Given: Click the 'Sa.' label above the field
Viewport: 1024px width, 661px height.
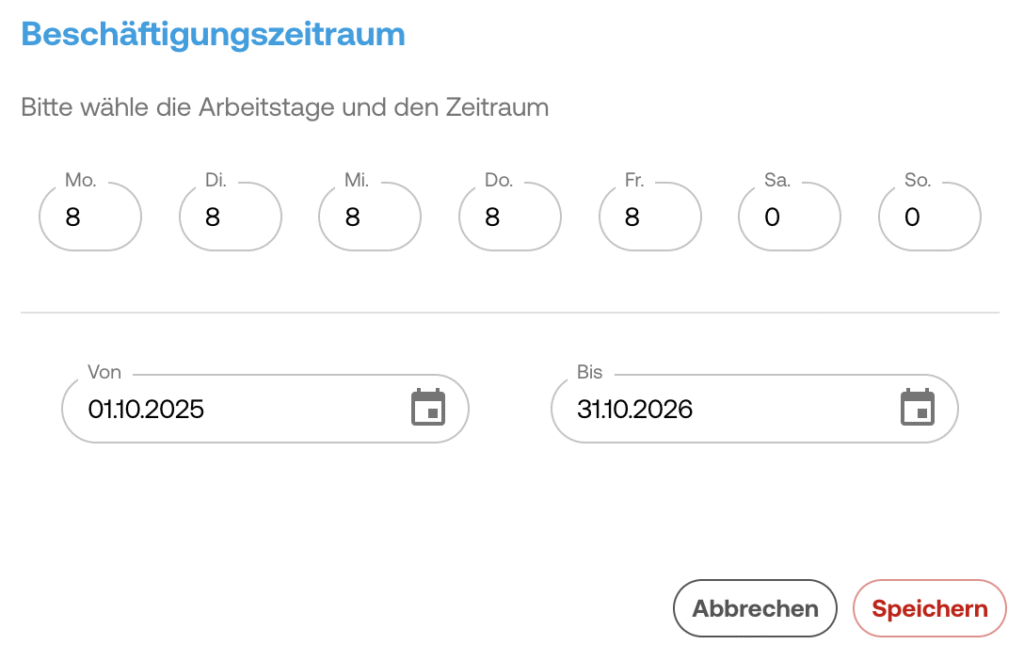Looking at the screenshot, I should pyautogui.click(x=777, y=181).
